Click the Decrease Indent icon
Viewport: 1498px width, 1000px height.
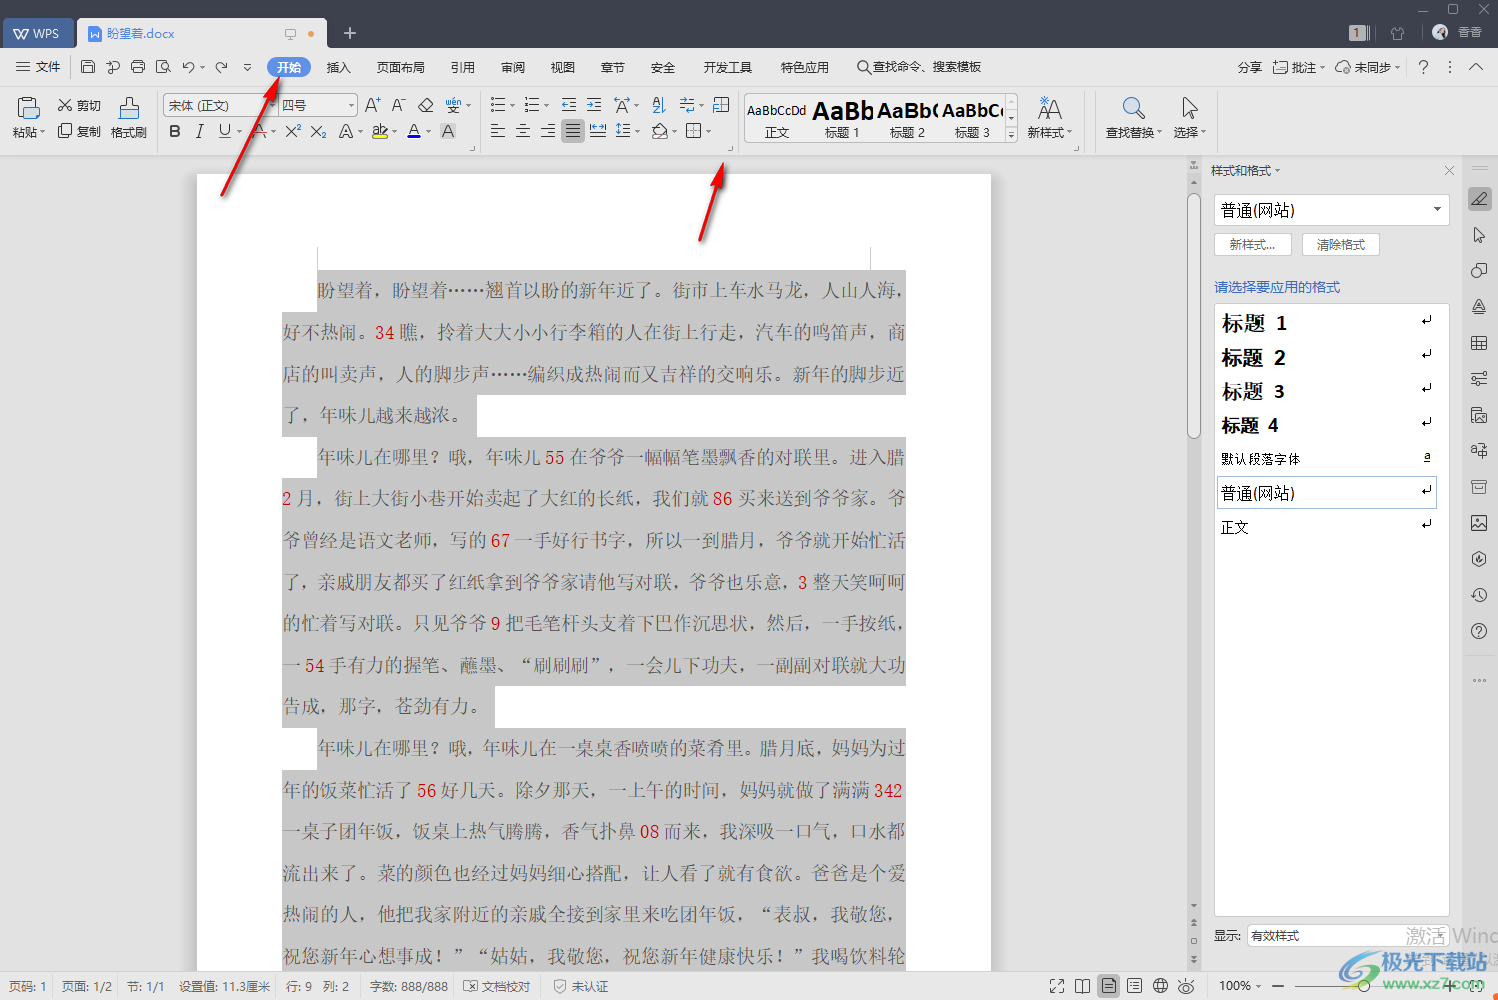(x=569, y=105)
